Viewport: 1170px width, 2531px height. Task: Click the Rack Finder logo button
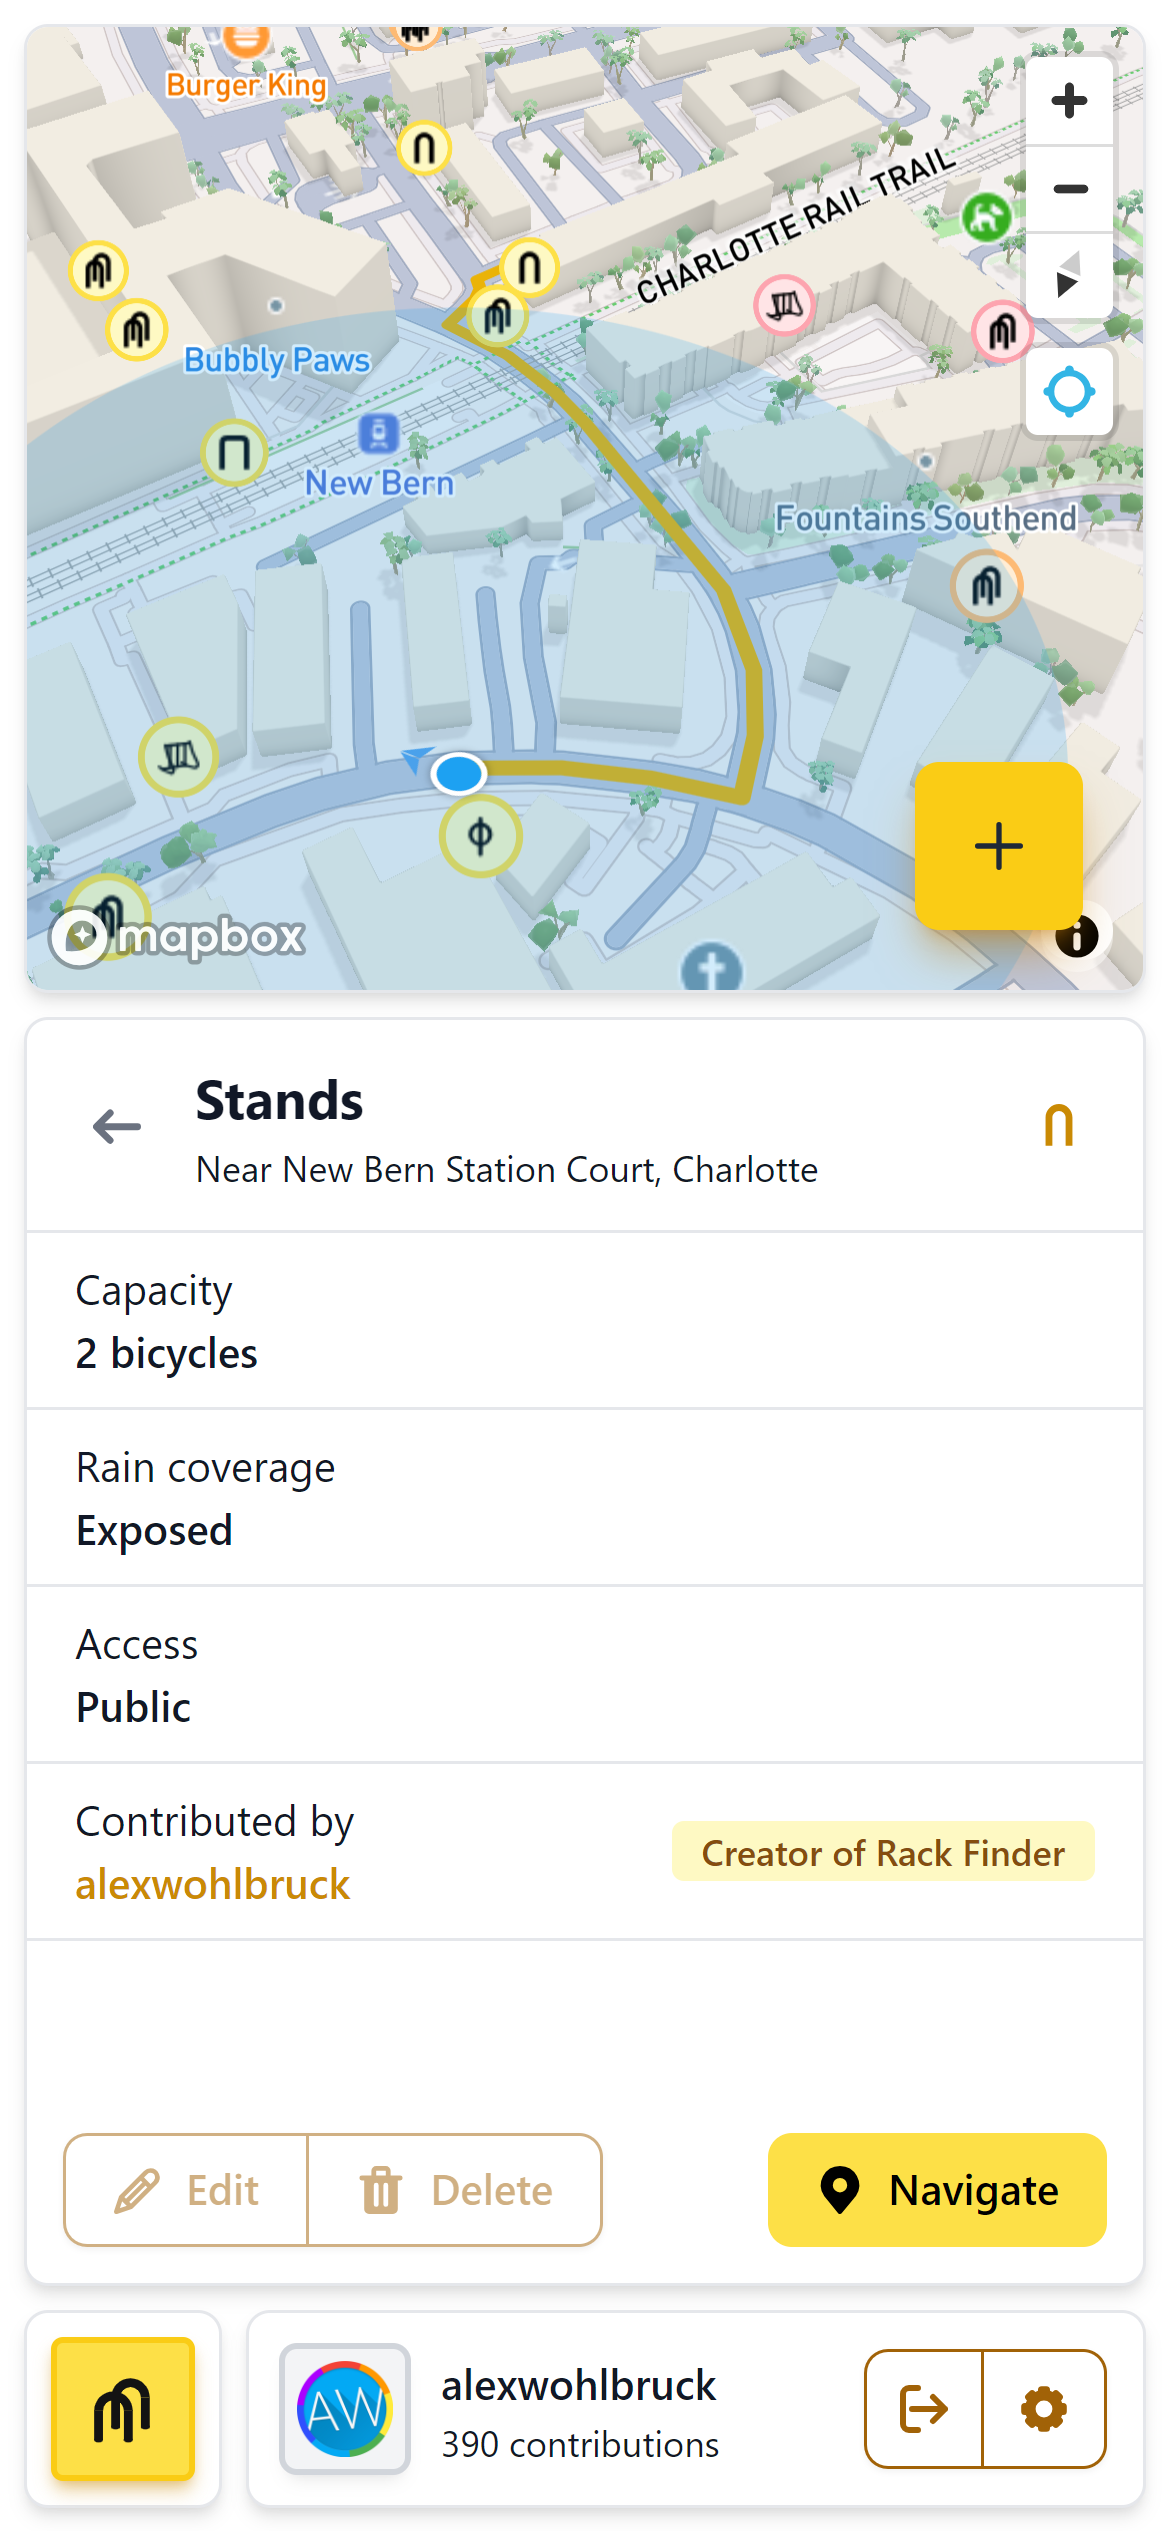[x=123, y=2408]
